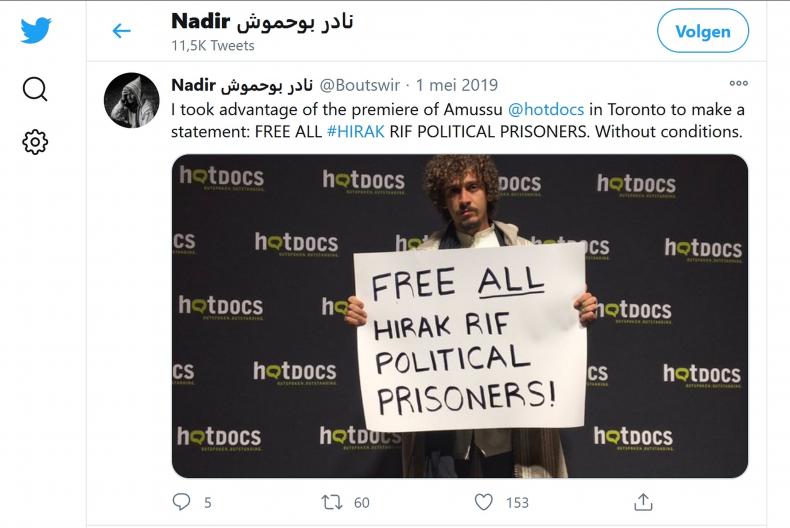Open the Twitter bird home icon
This screenshot has width=790, height=528.
click(36, 30)
